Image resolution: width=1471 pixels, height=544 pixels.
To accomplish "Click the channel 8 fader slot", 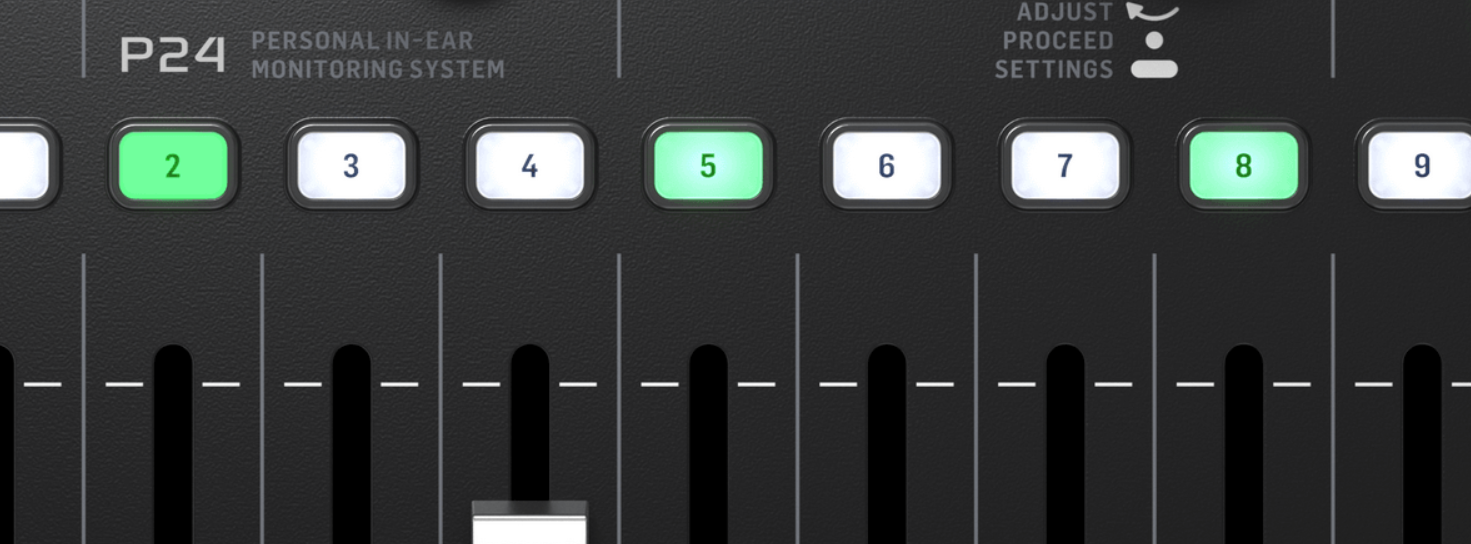I will click(1243, 444).
